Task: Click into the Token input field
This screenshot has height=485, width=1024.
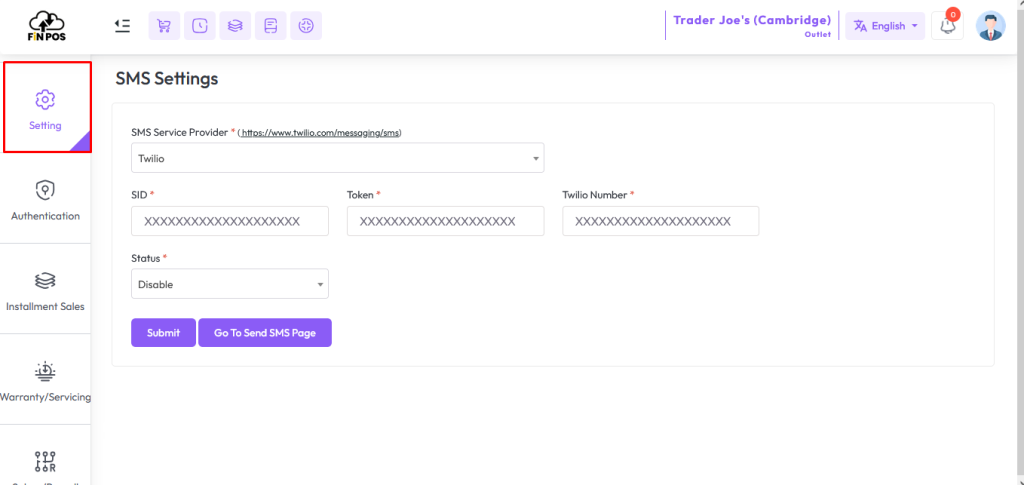Action: [445, 221]
